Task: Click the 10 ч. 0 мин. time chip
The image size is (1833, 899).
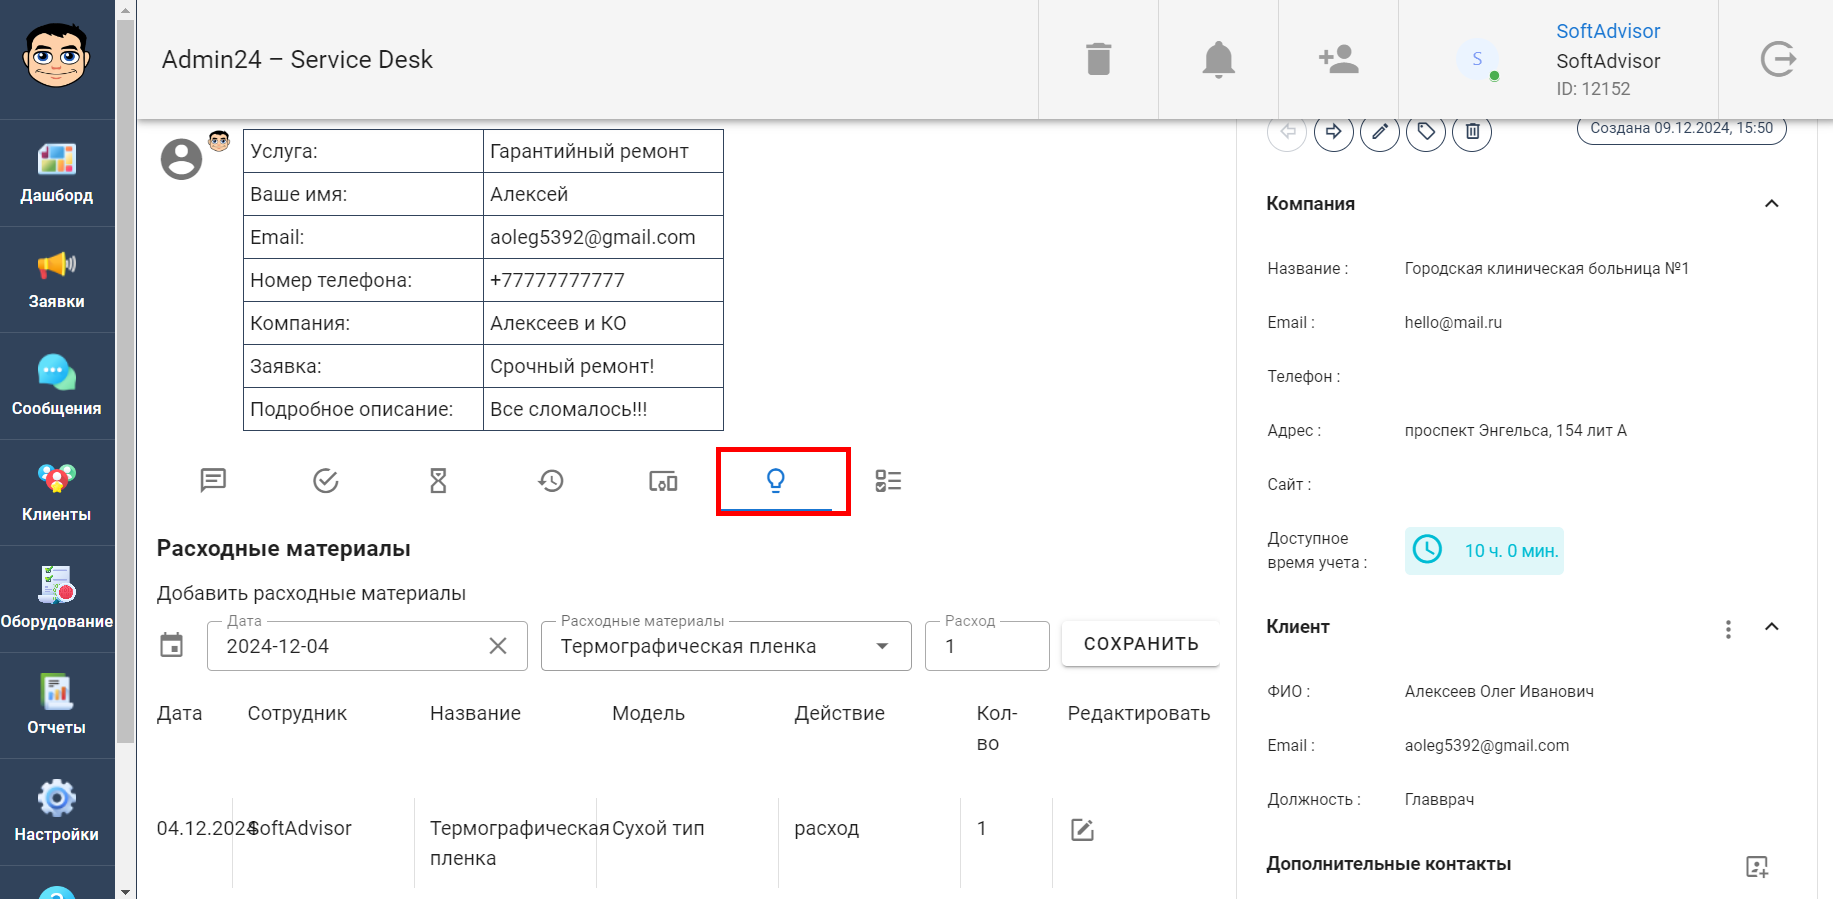Action: click(1484, 551)
